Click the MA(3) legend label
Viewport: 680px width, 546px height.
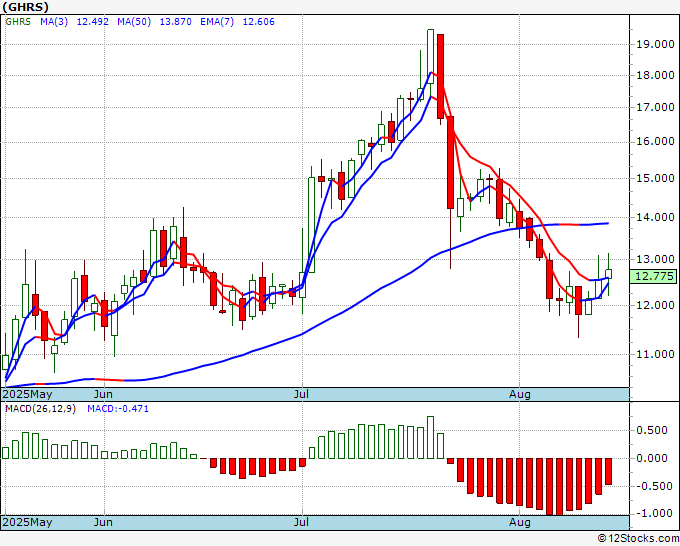[x=54, y=22]
